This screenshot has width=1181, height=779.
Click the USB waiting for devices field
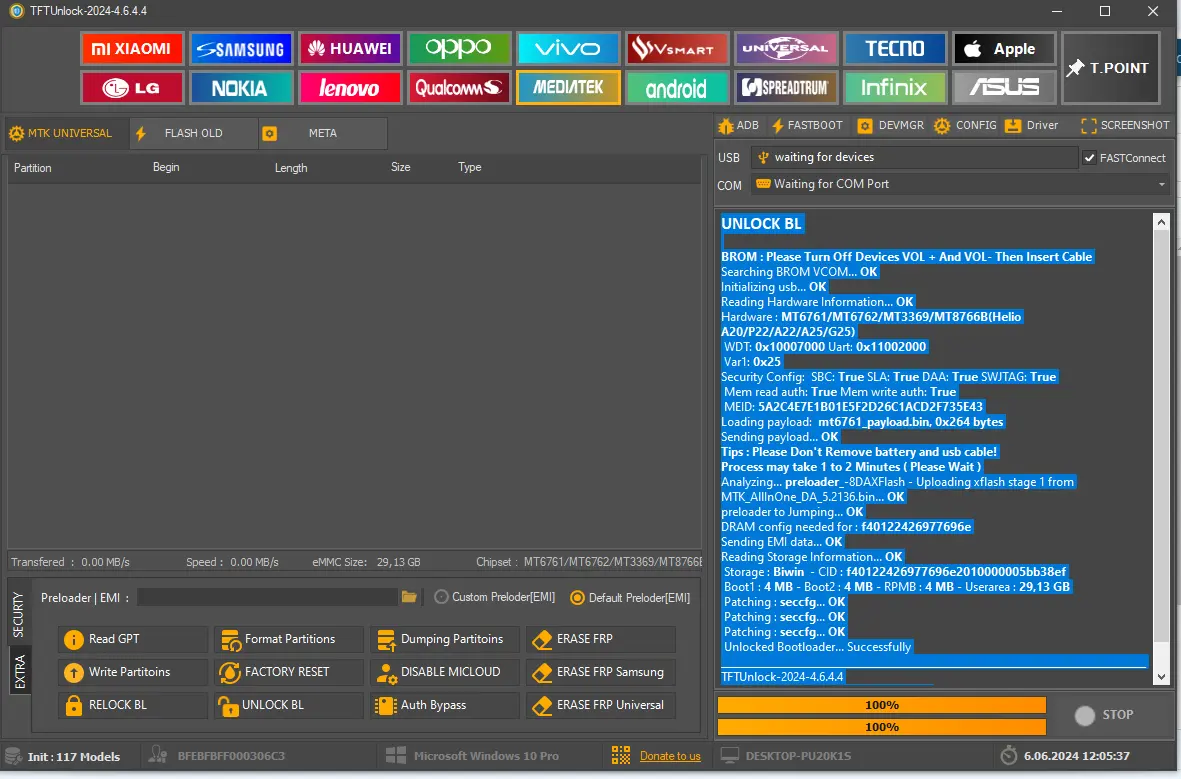pos(914,157)
